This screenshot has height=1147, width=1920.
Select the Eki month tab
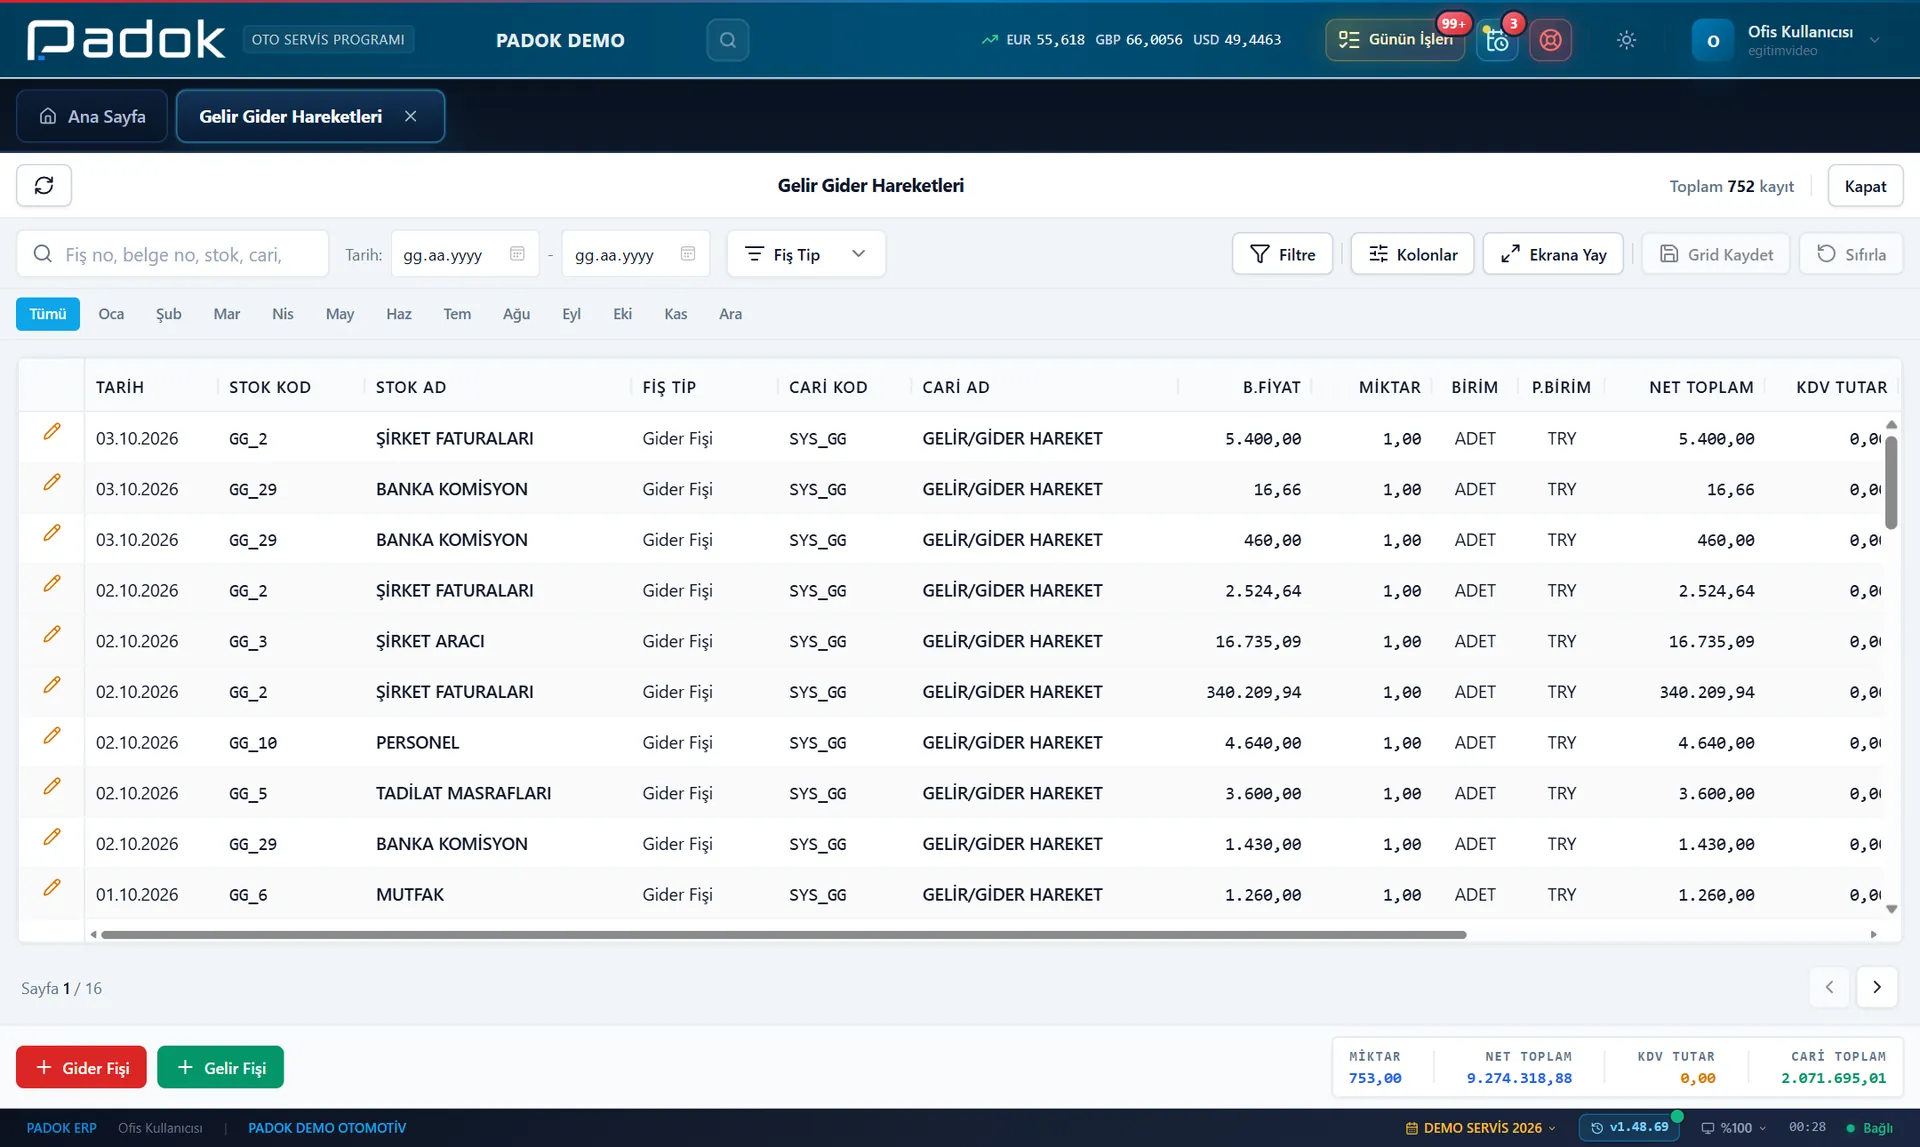tap(622, 314)
